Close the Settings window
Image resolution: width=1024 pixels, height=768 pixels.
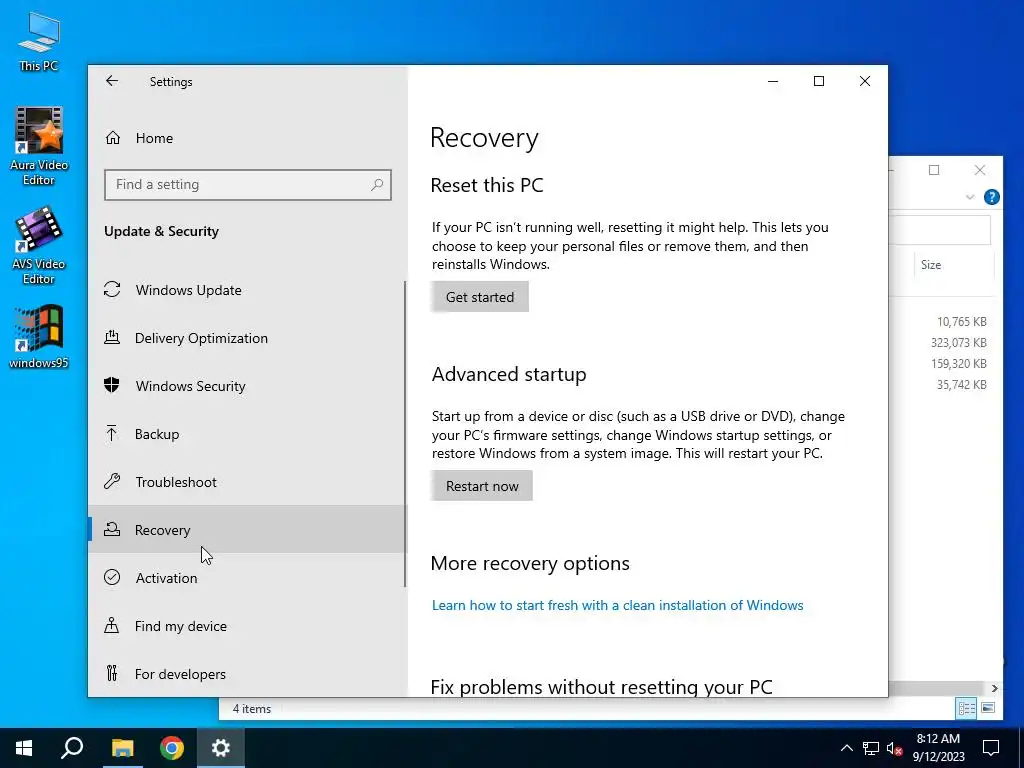point(865,81)
